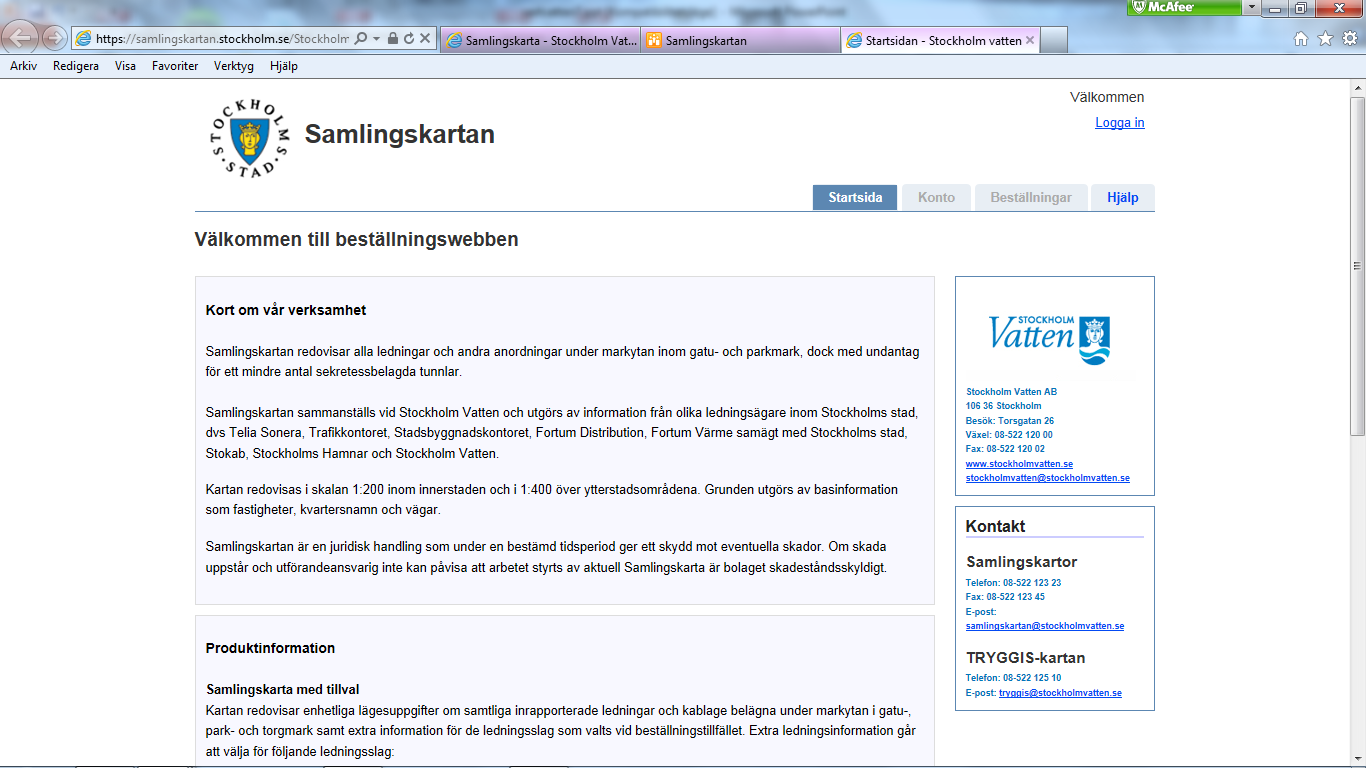
Task: Click samlingskartan@stockholmvatten.se email link
Action: point(1045,626)
